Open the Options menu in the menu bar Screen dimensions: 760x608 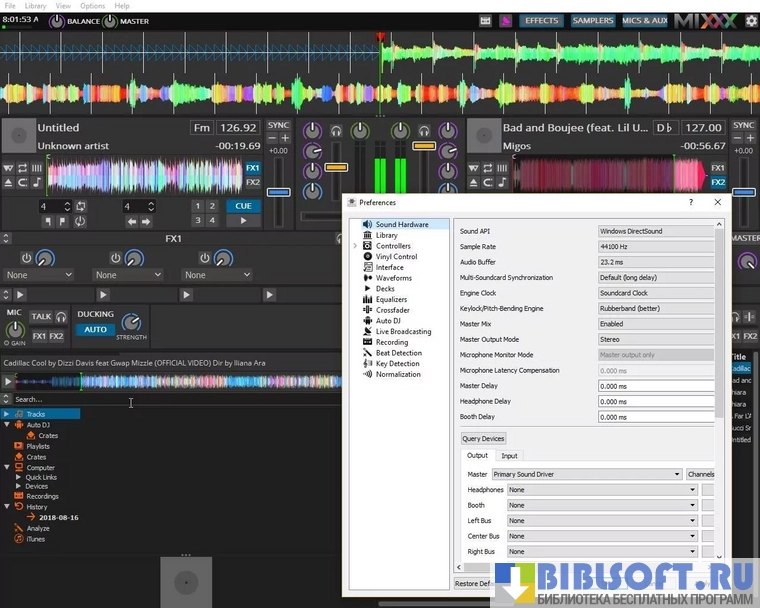(92, 6)
